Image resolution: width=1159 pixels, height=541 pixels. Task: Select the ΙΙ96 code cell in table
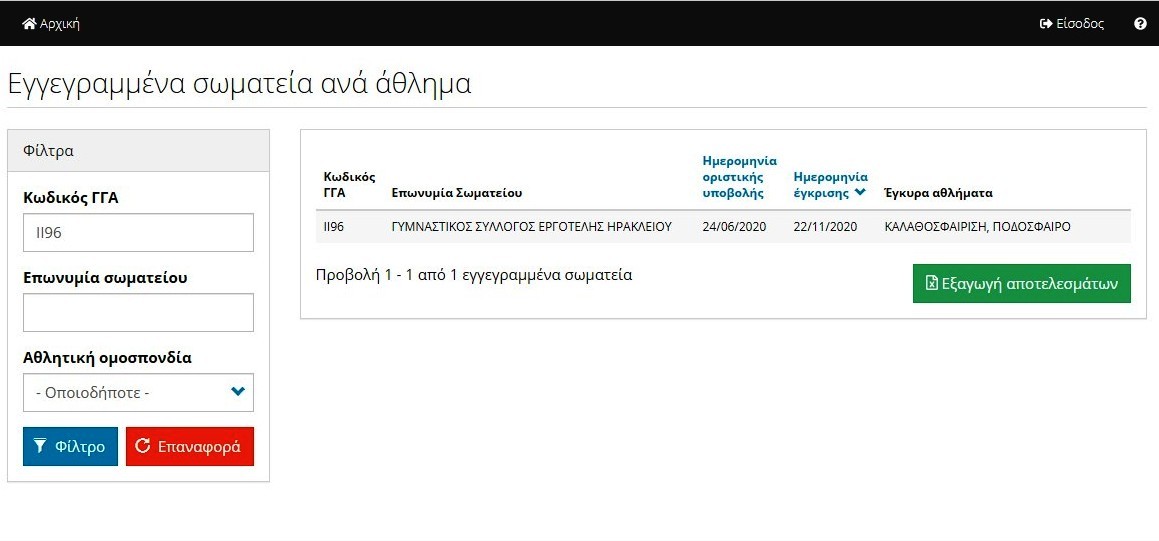(334, 227)
